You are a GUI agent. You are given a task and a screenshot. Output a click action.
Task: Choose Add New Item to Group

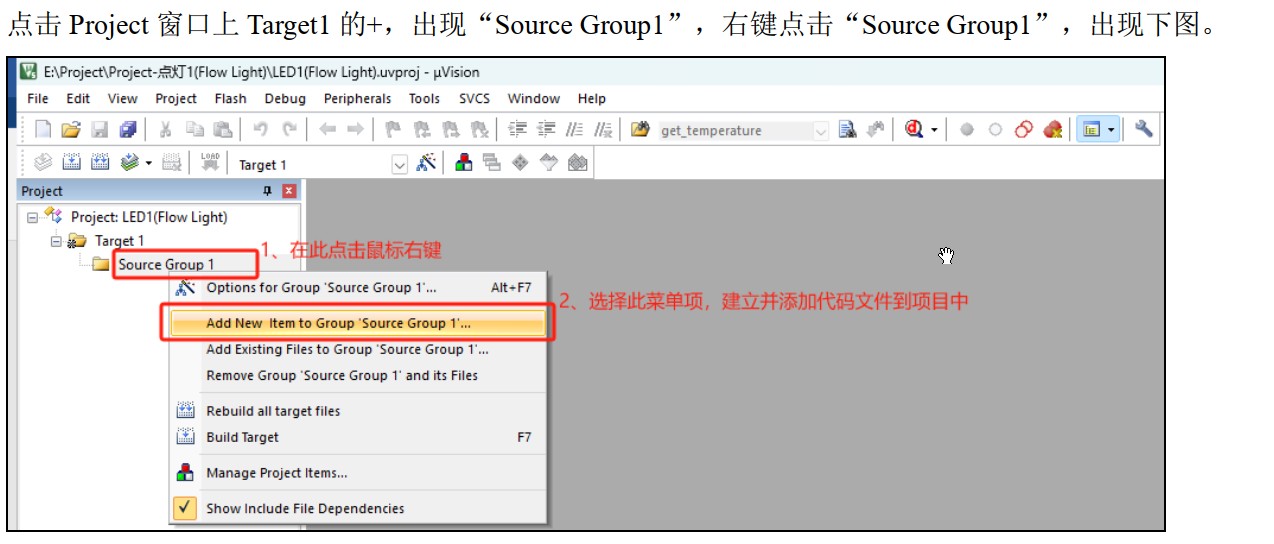pos(358,324)
